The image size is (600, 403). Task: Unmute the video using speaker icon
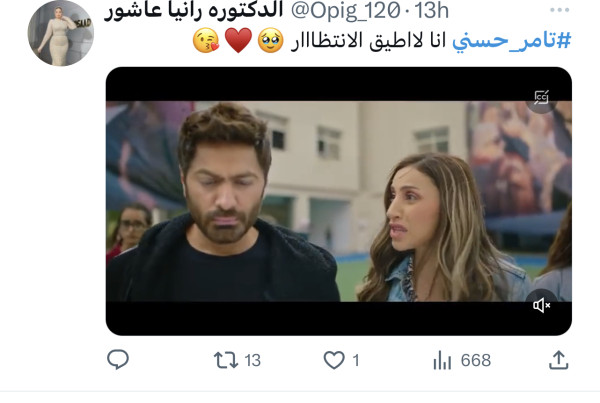541,305
